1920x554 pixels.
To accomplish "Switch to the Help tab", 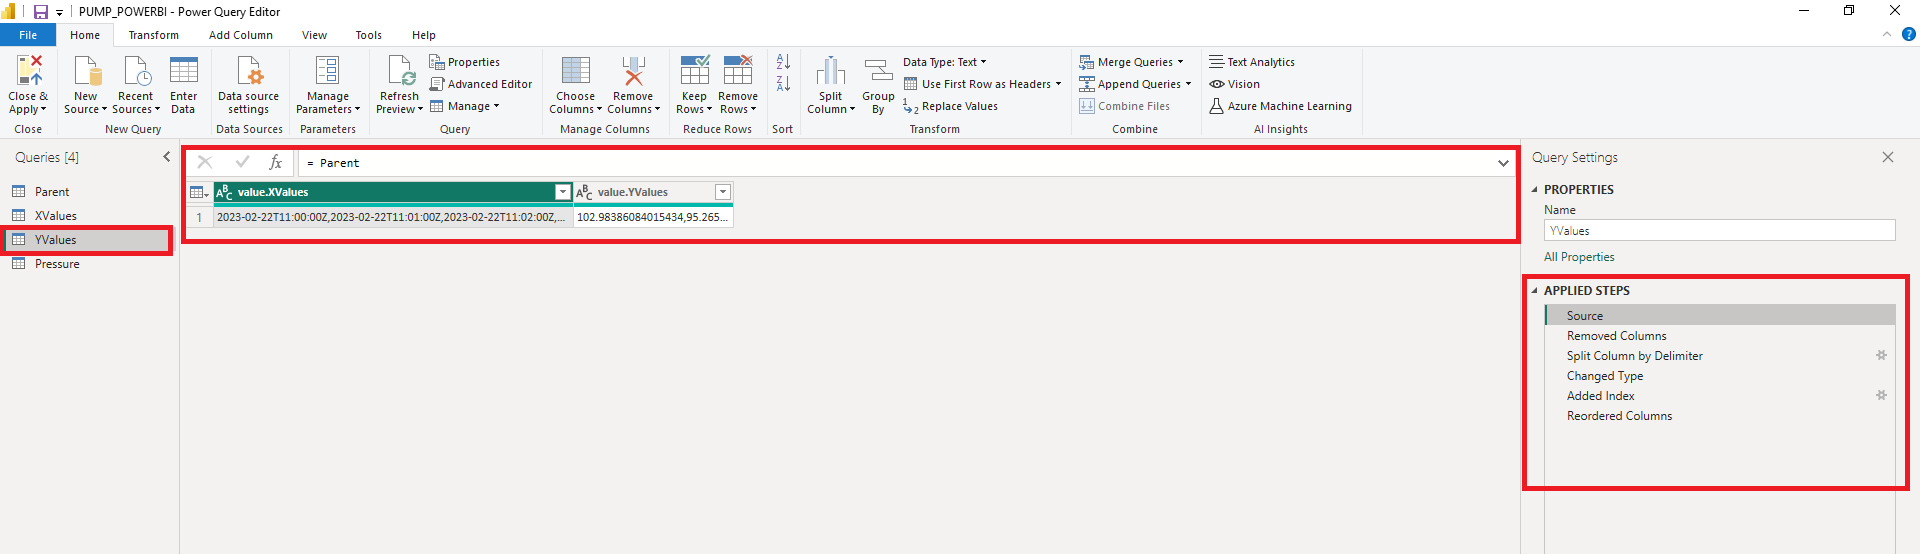I will [424, 35].
